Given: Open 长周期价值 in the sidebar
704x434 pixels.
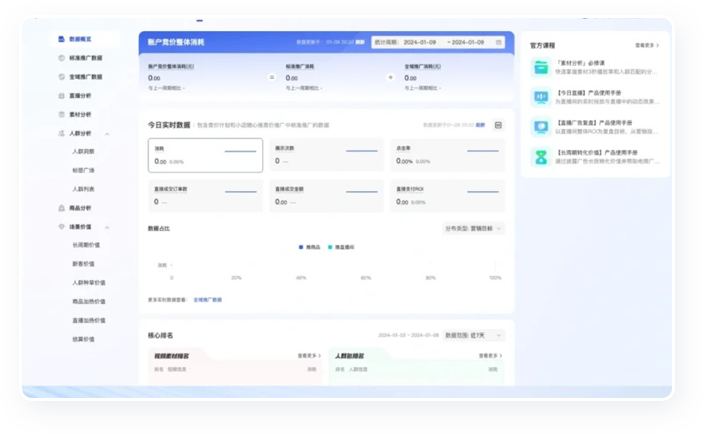Looking at the screenshot, I should (86, 245).
